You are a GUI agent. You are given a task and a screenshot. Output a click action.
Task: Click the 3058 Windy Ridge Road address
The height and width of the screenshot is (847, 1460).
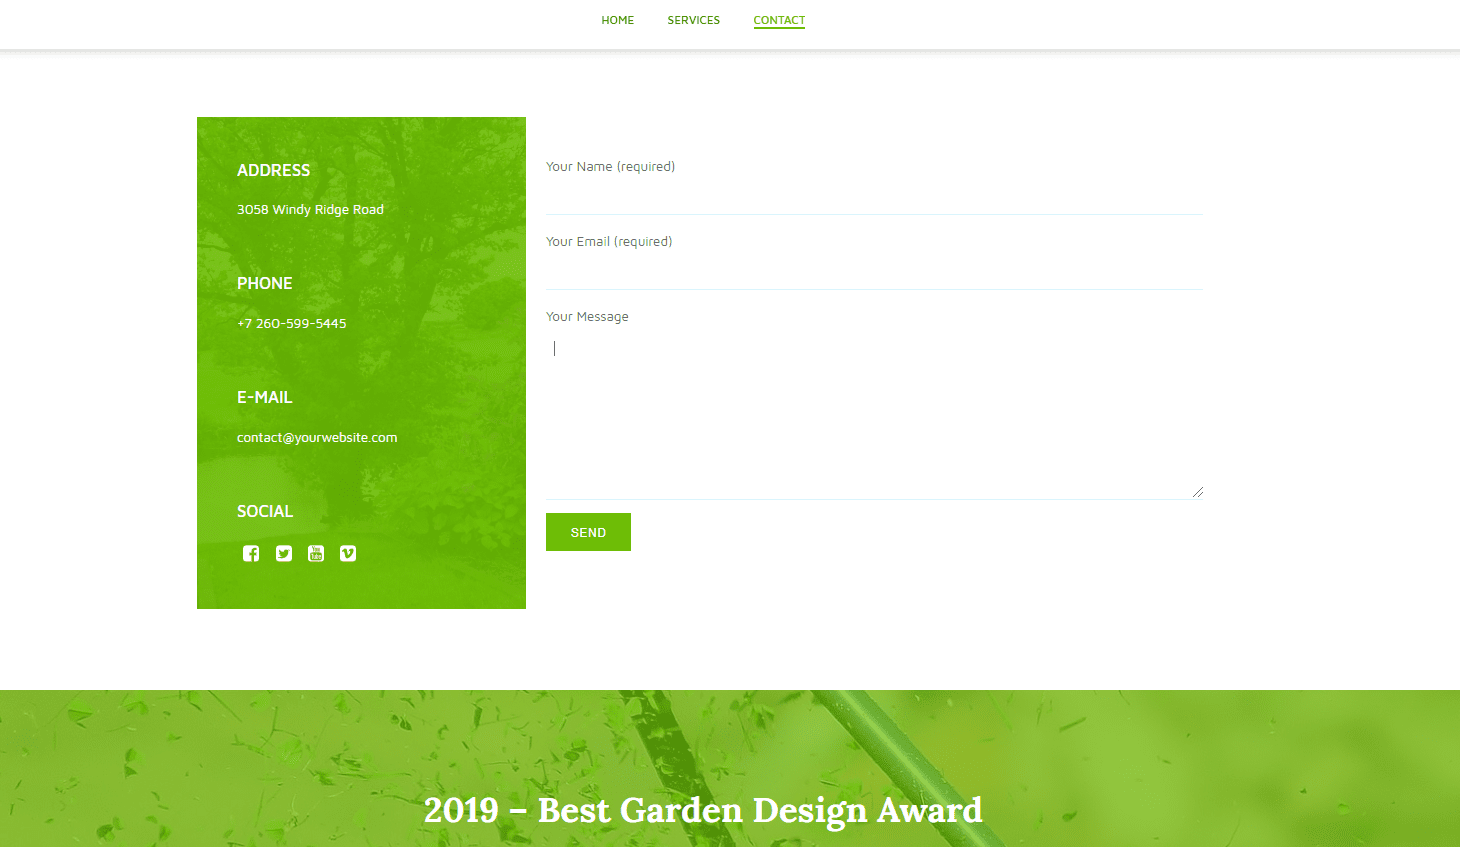(310, 210)
